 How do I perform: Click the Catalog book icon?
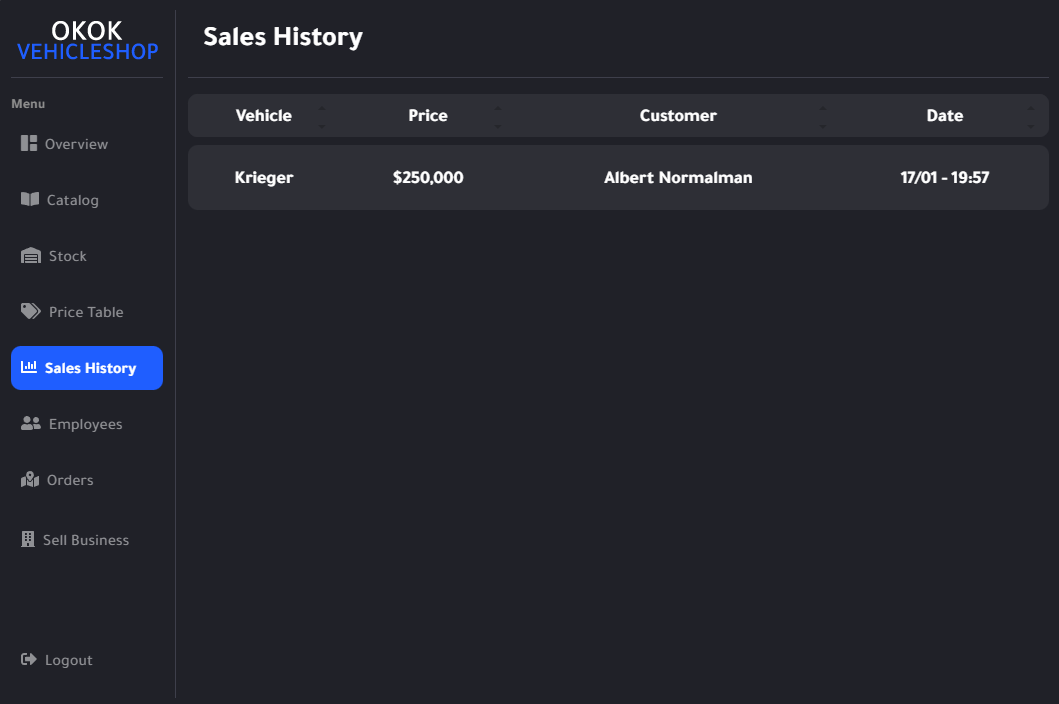pos(30,200)
